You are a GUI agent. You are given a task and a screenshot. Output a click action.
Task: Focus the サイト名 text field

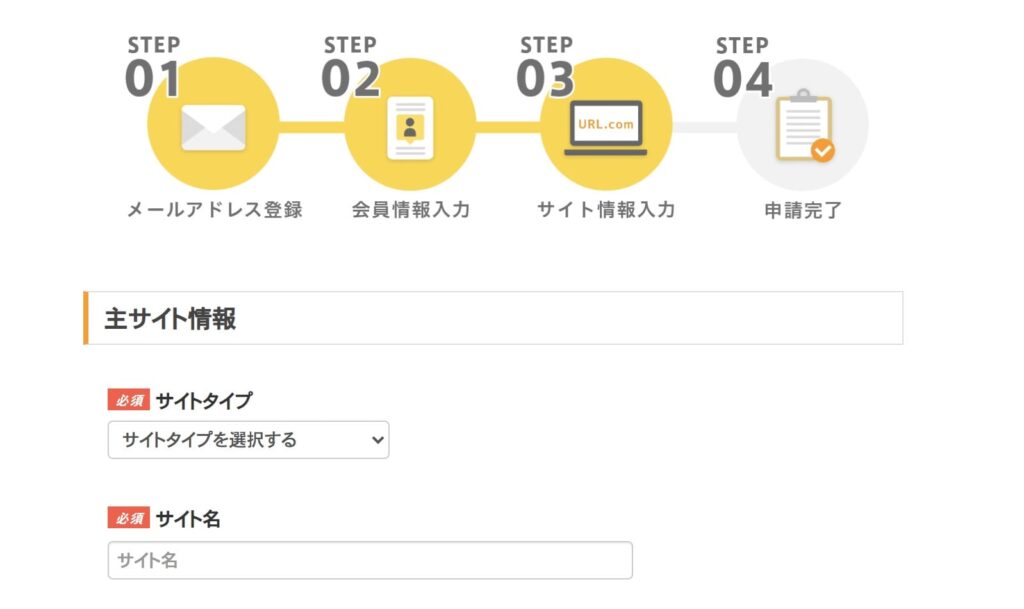click(370, 560)
